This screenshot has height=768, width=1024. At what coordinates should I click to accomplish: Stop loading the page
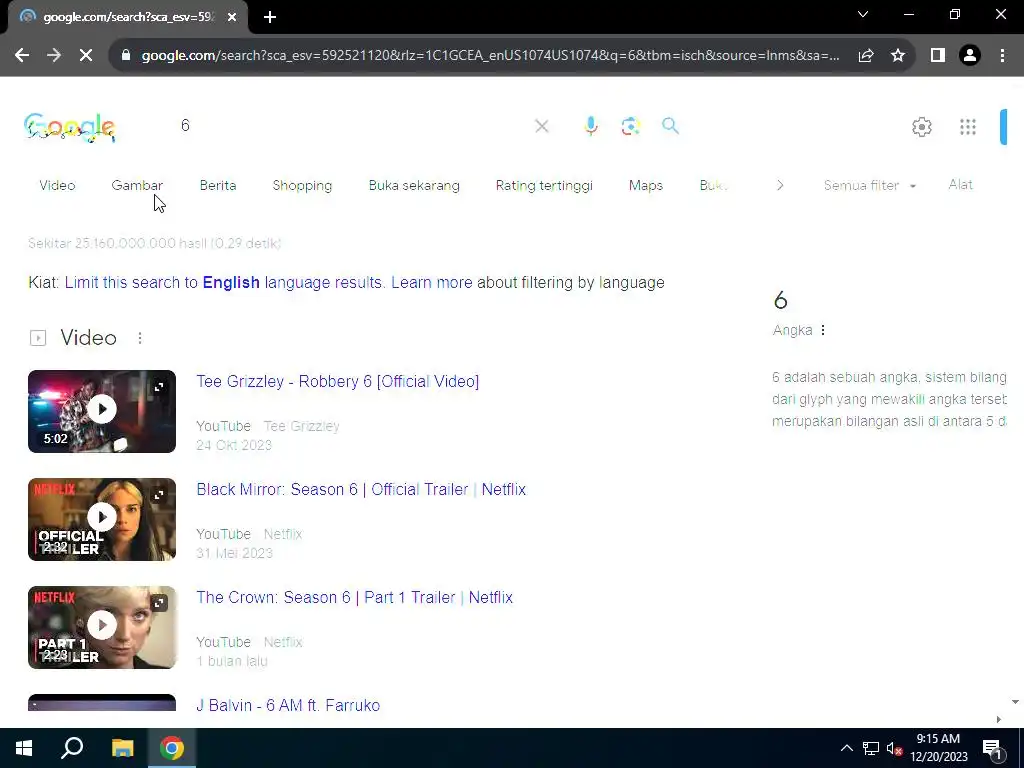(86, 56)
